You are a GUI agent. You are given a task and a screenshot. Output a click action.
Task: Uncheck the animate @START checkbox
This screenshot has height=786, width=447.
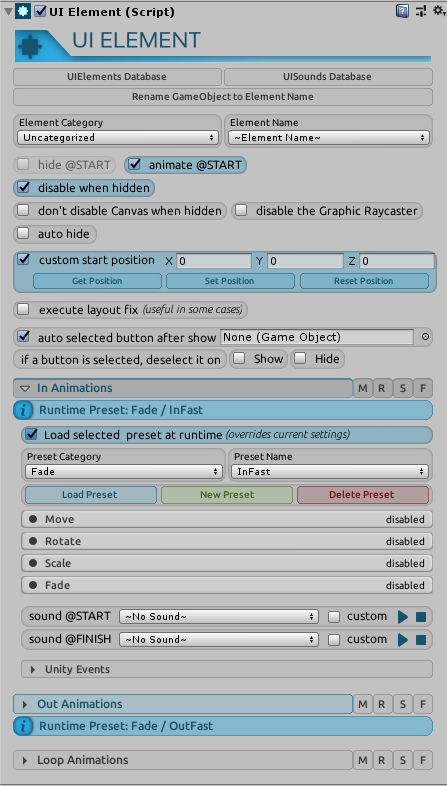point(134,164)
